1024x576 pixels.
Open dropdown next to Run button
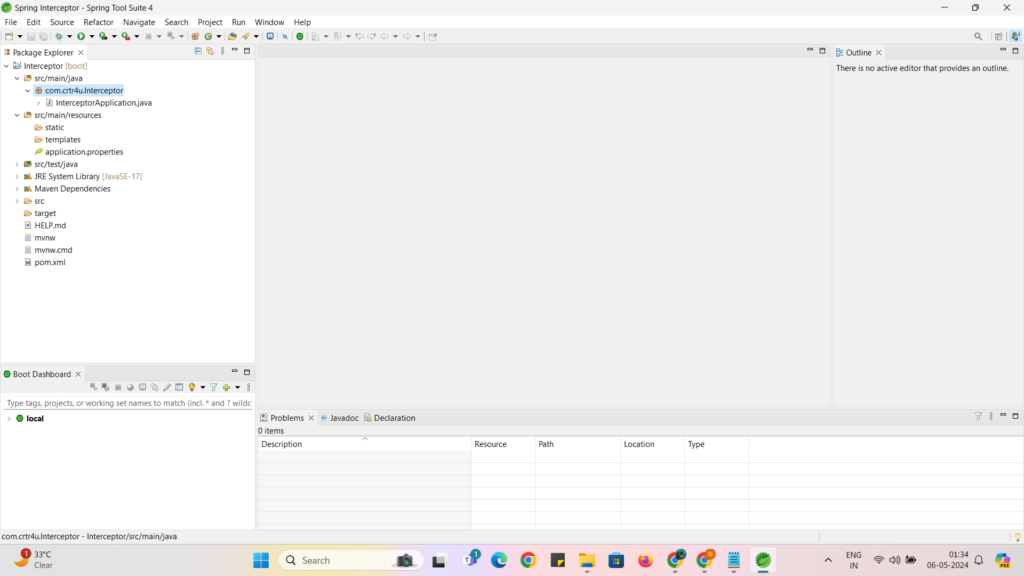pyautogui.click(x=91, y=37)
